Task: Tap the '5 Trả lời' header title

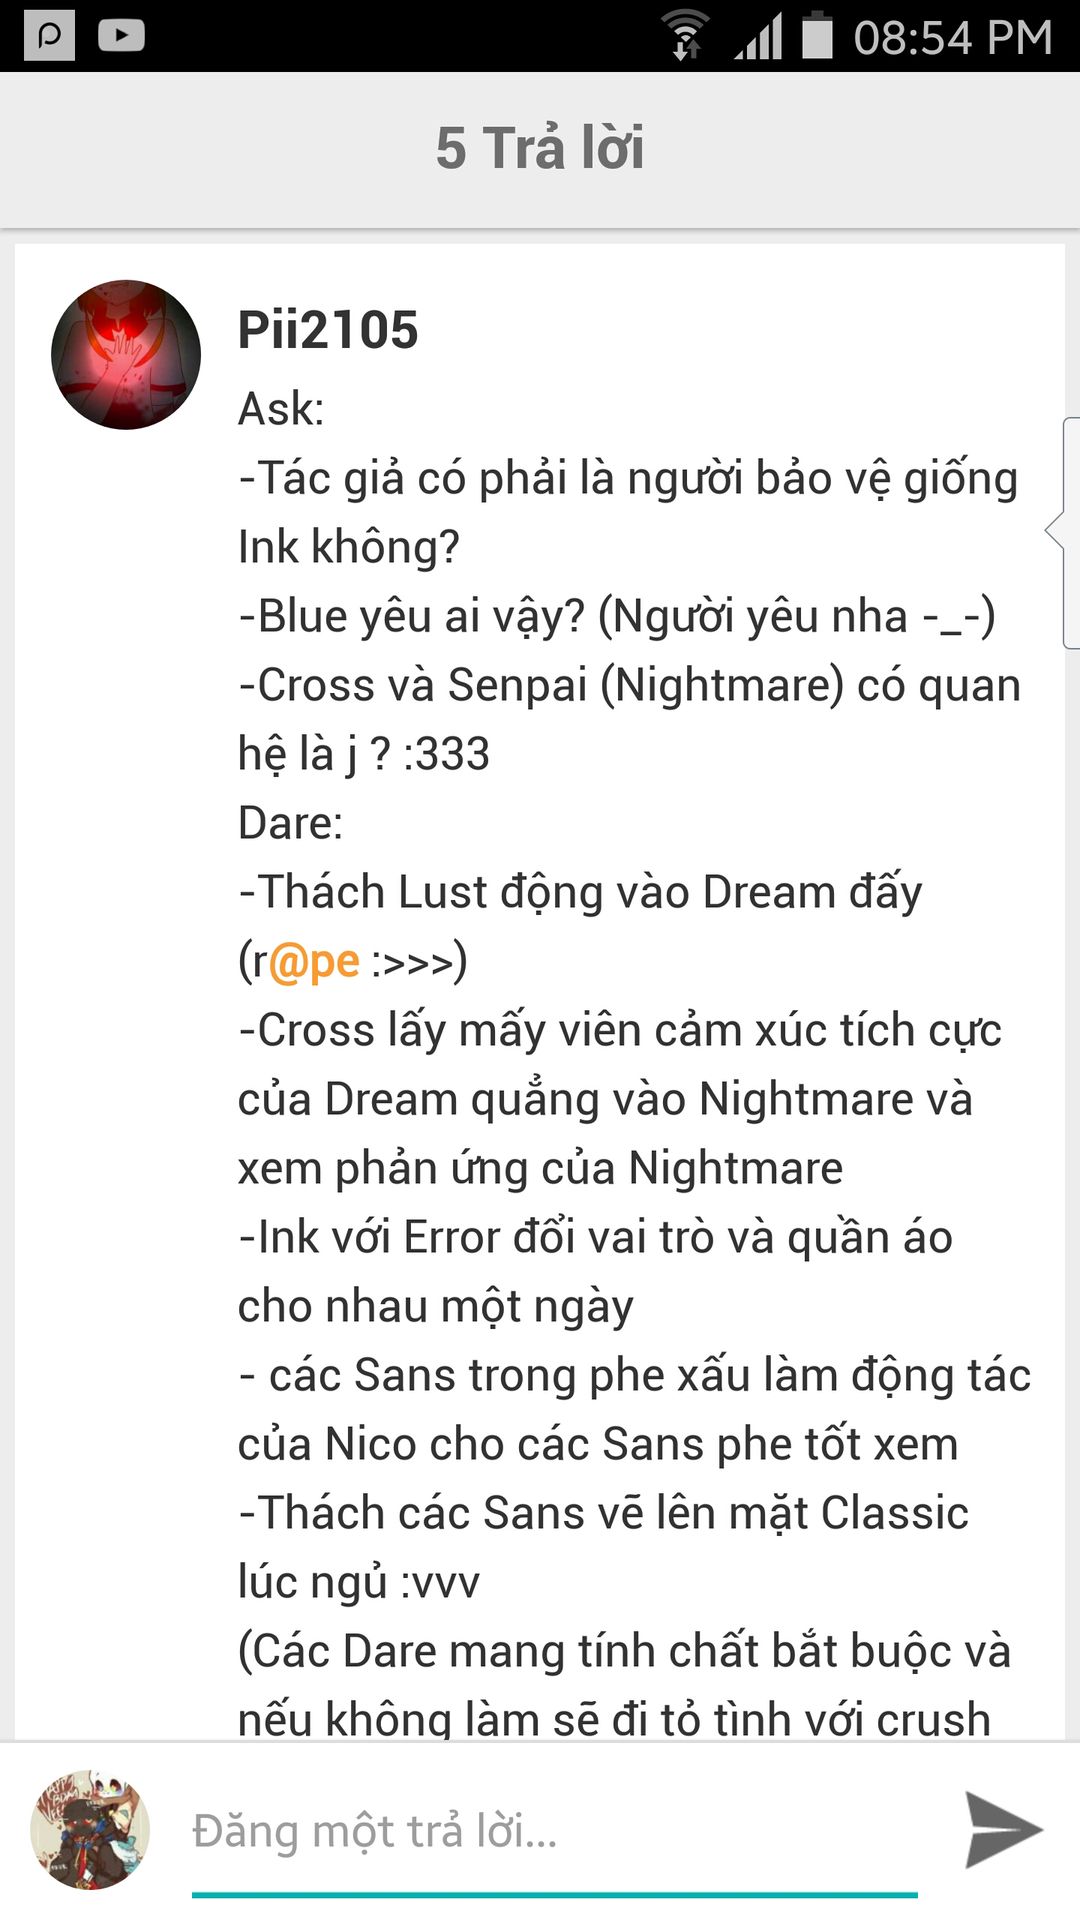Action: tap(540, 148)
